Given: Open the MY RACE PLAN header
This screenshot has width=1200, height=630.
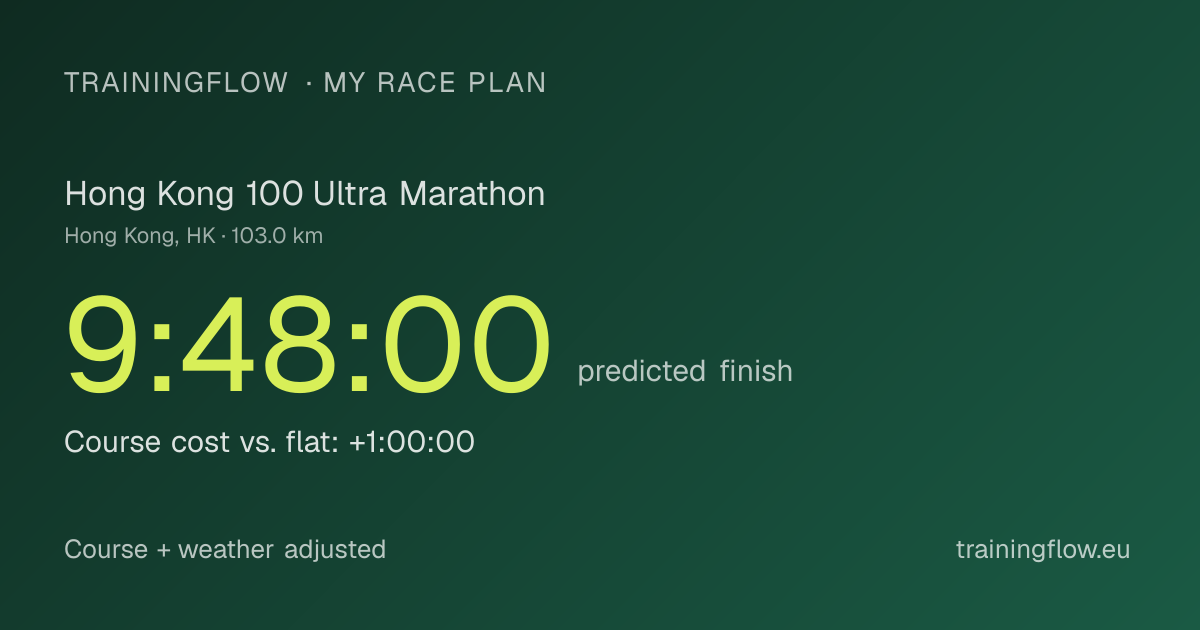Looking at the screenshot, I should point(435,83).
